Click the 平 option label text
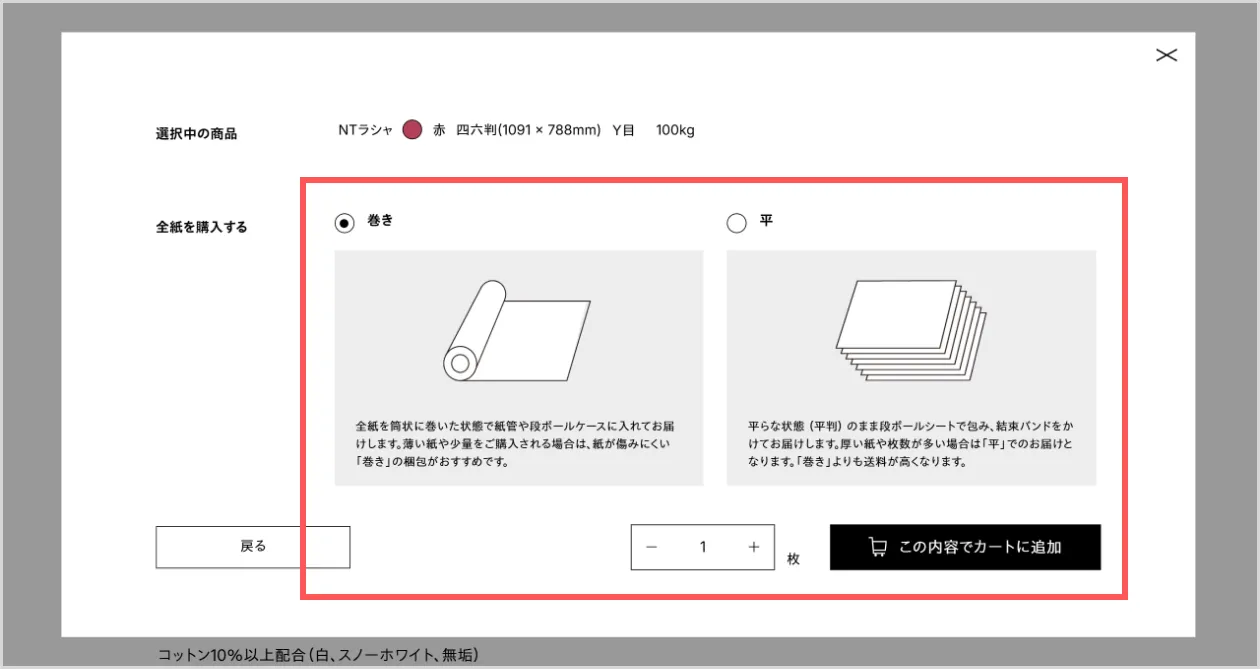The width and height of the screenshot is (1260, 669). (x=766, y=221)
